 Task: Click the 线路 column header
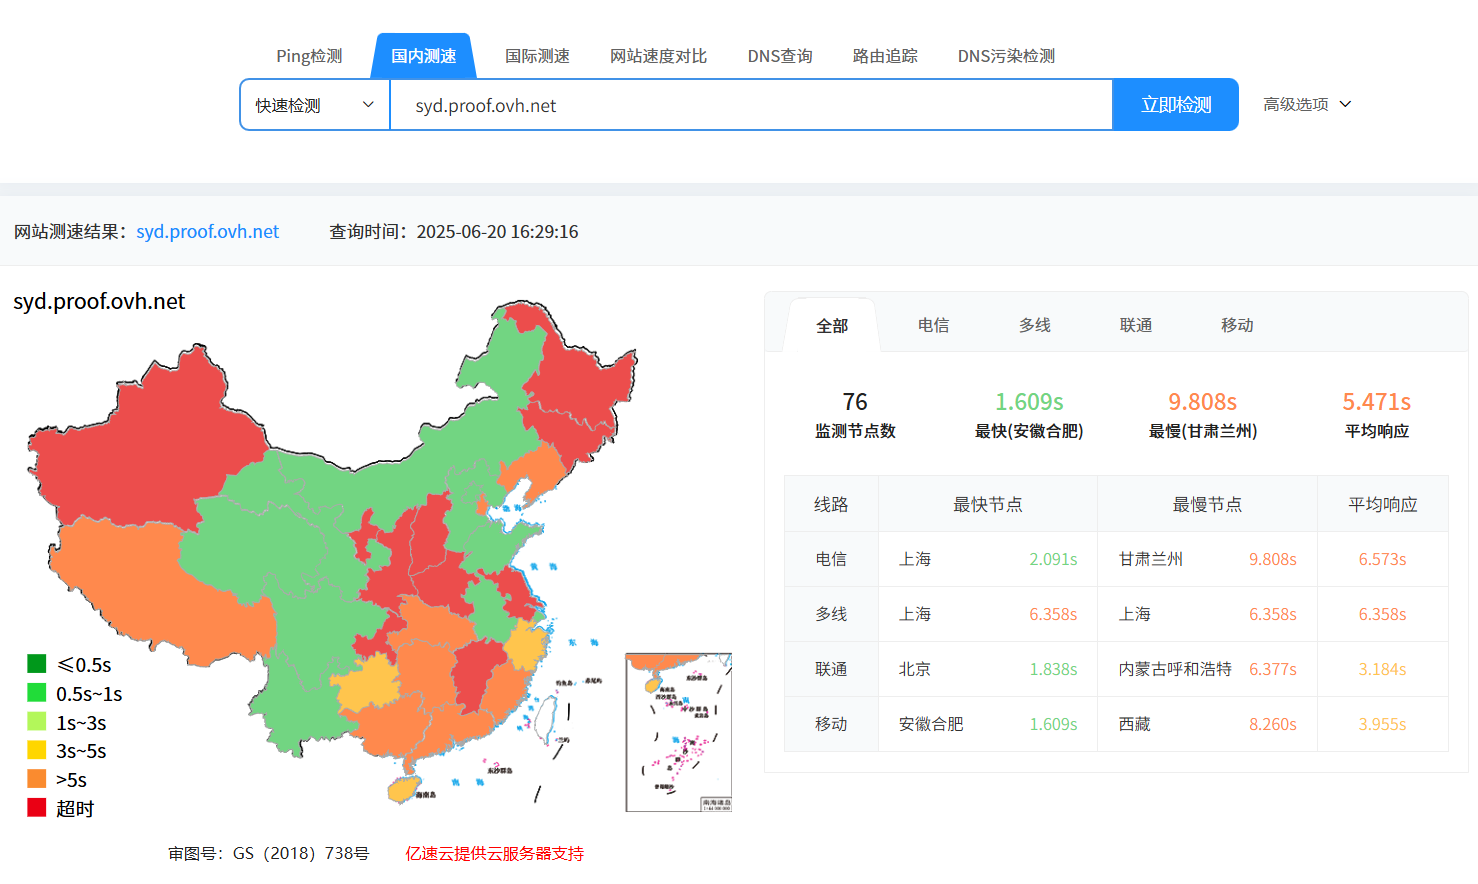click(831, 504)
